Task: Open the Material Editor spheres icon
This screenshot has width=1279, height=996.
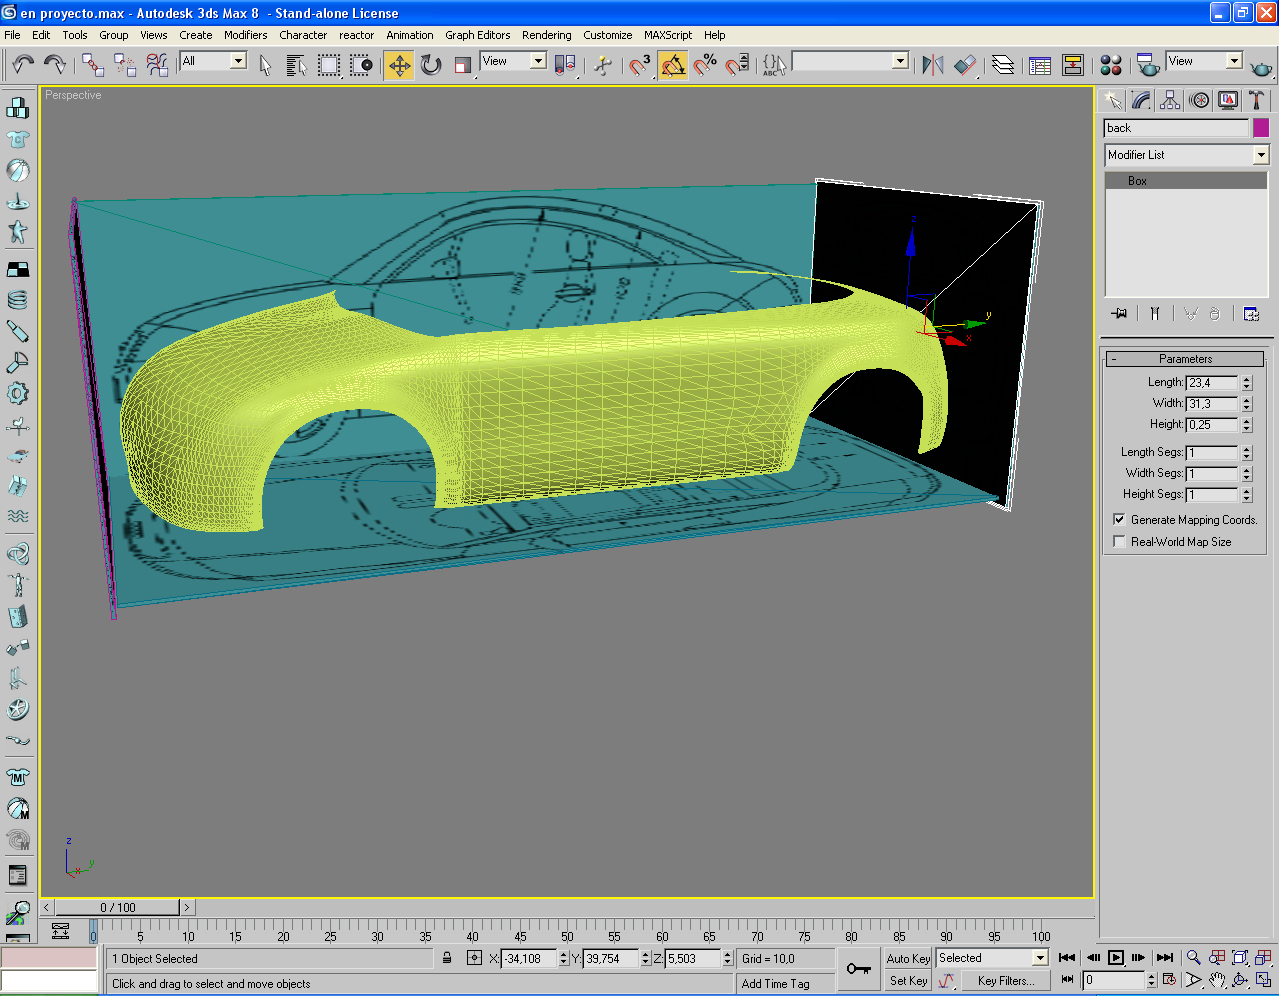Action: [1111, 65]
